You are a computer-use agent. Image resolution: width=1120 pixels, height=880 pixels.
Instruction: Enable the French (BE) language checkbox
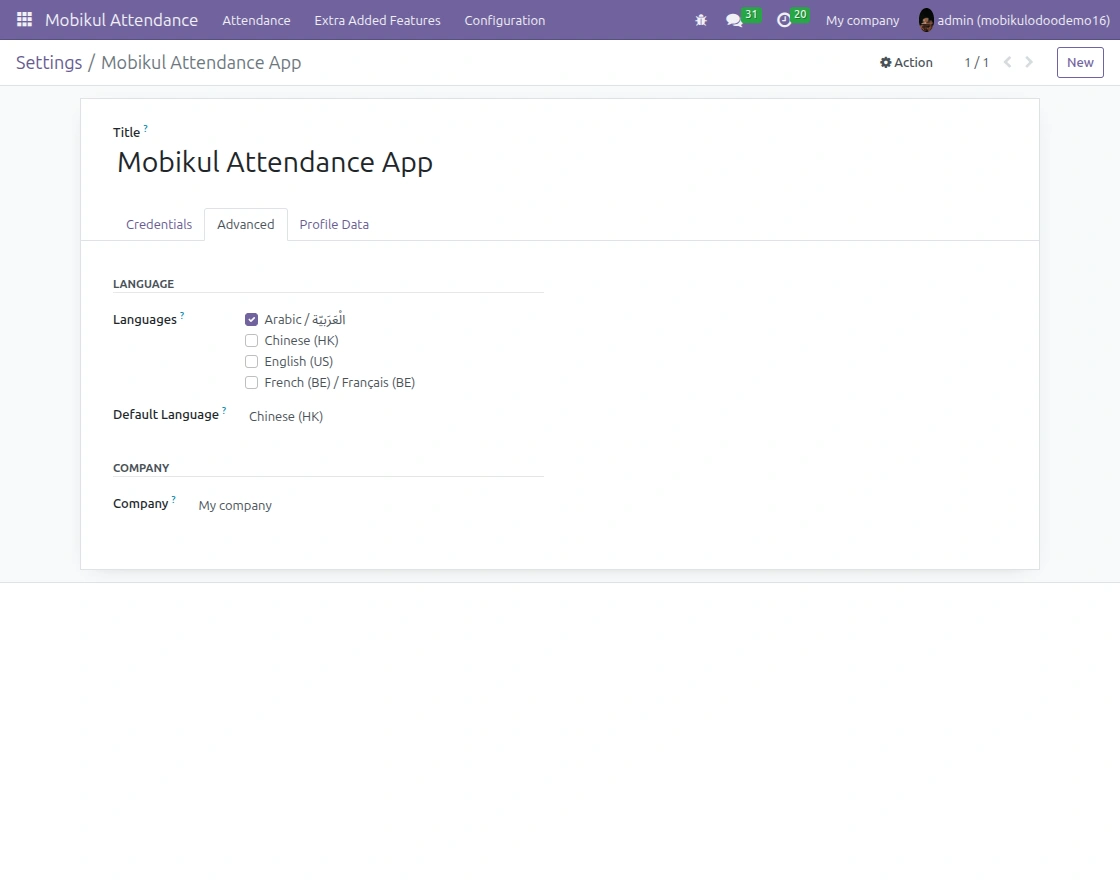click(251, 383)
